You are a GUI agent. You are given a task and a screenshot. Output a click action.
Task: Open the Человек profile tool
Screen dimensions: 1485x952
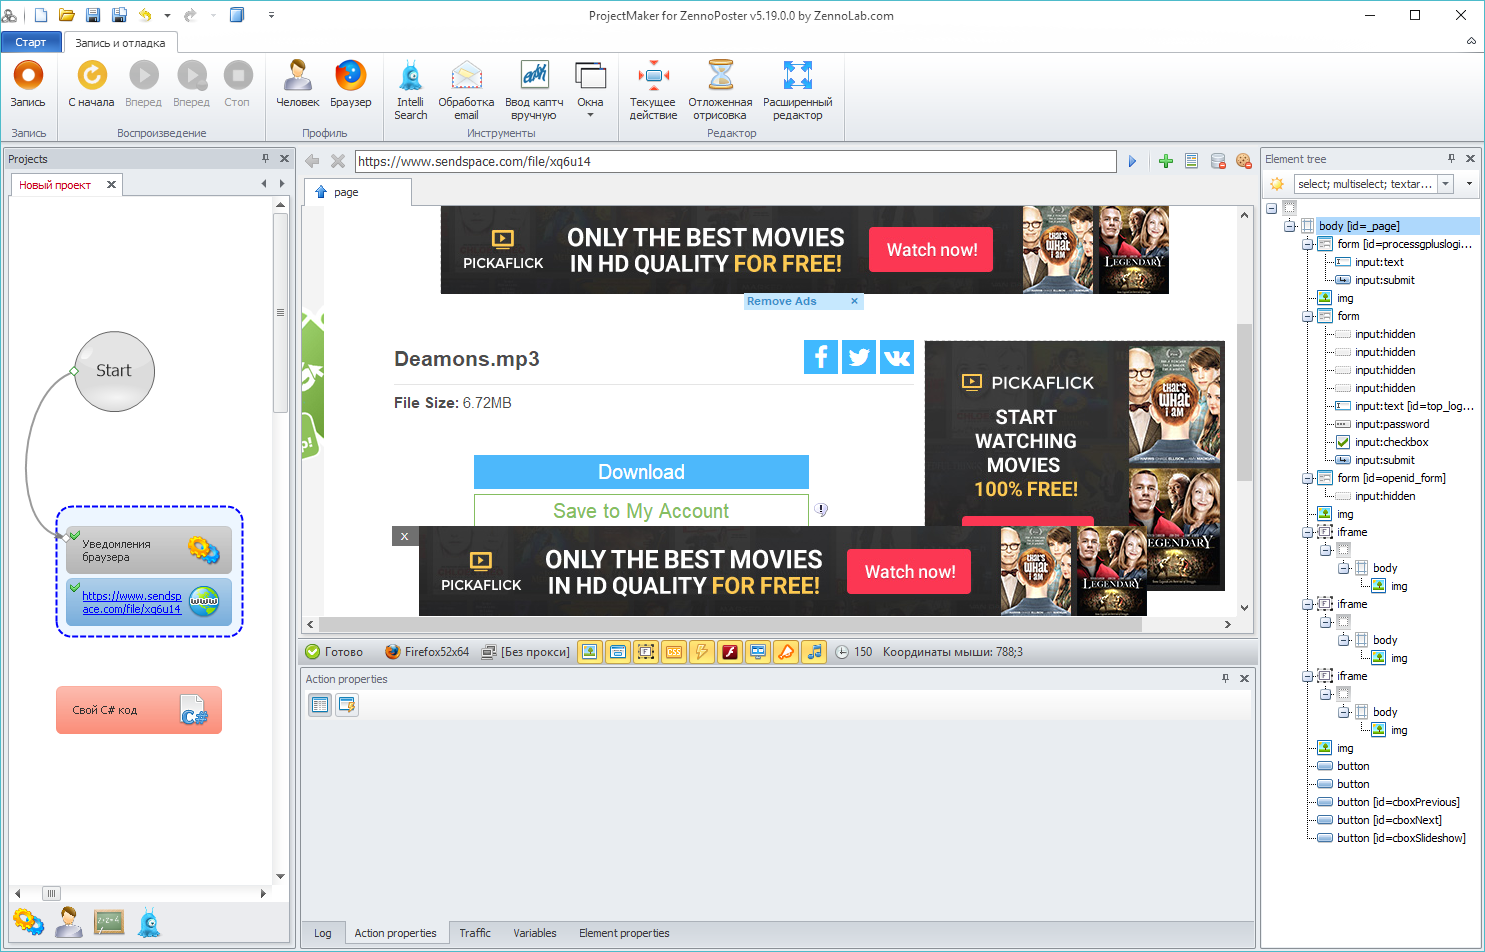point(297,84)
